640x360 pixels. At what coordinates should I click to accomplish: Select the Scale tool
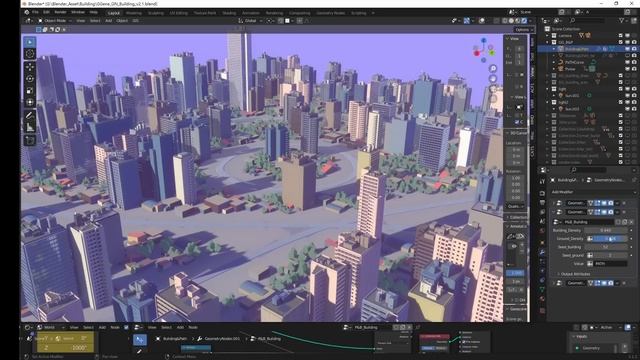coord(30,91)
